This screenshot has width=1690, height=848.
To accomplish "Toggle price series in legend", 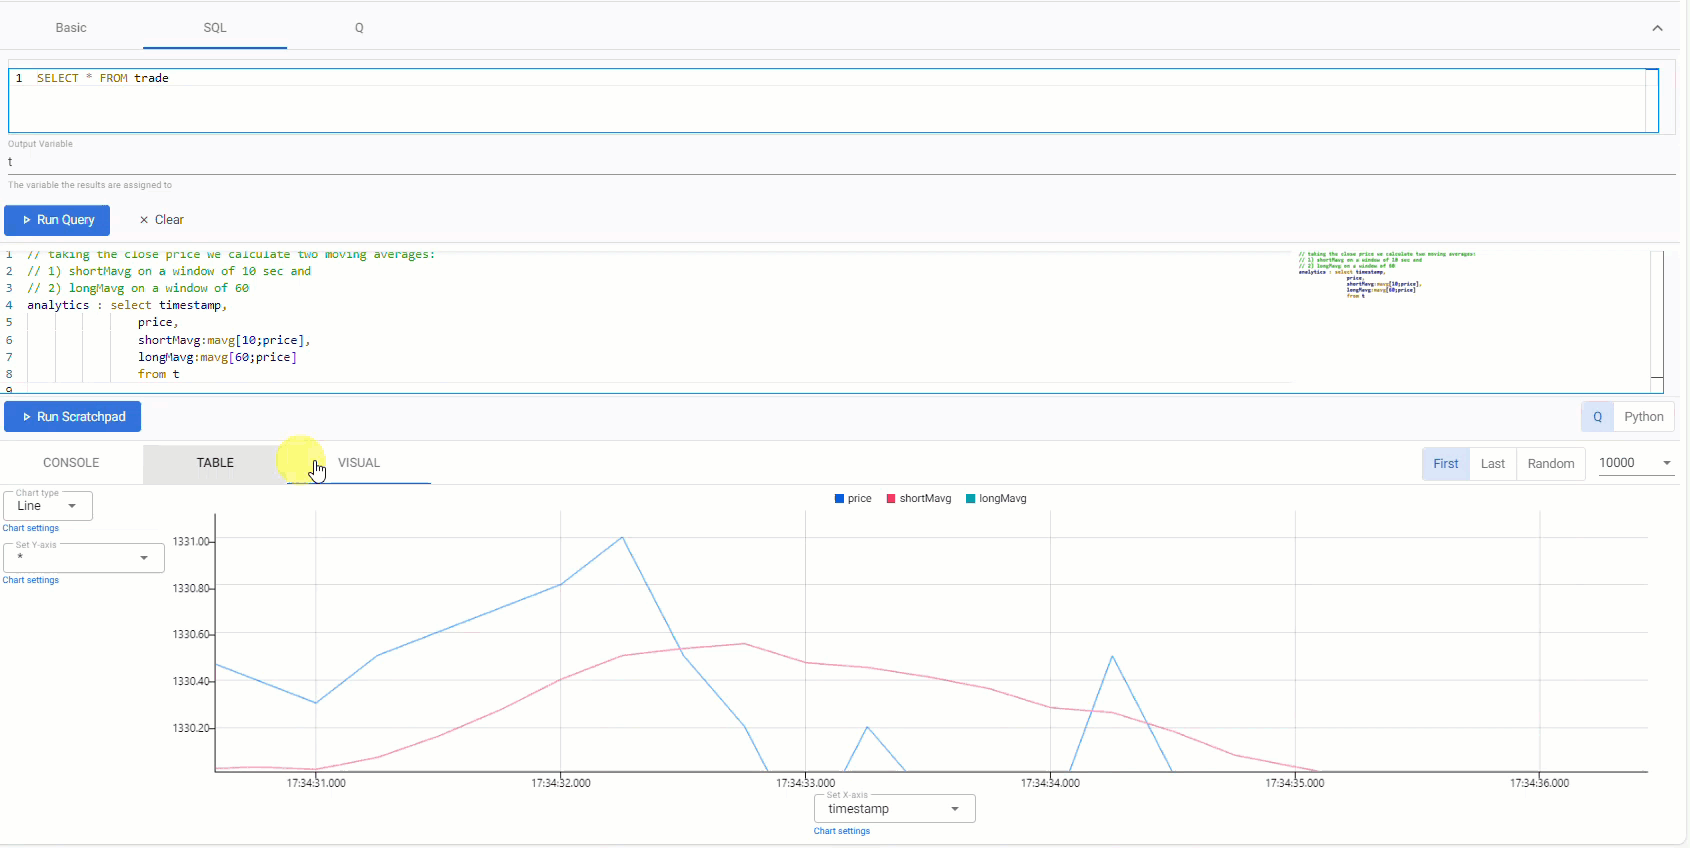I will coord(853,499).
